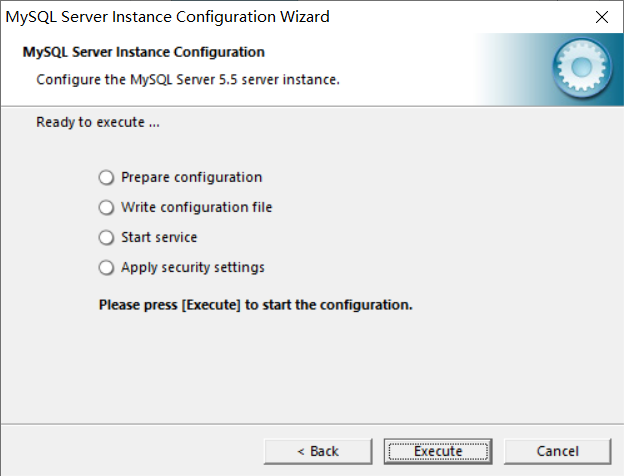The width and height of the screenshot is (624, 476).
Task: Select the Apply security settings step circle
Action: pyautogui.click(x=107, y=268)
